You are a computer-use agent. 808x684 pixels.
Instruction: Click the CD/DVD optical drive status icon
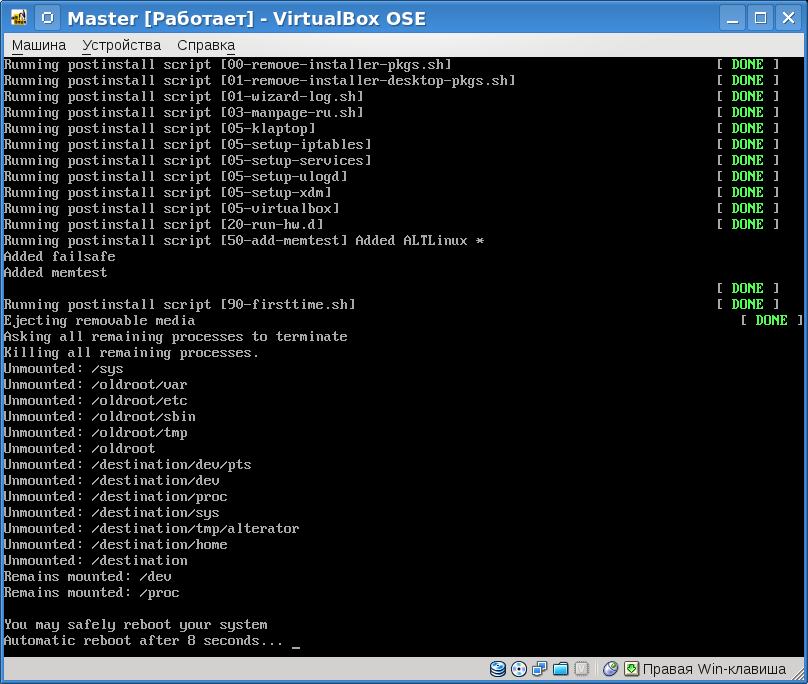click(x=519, y=669)
